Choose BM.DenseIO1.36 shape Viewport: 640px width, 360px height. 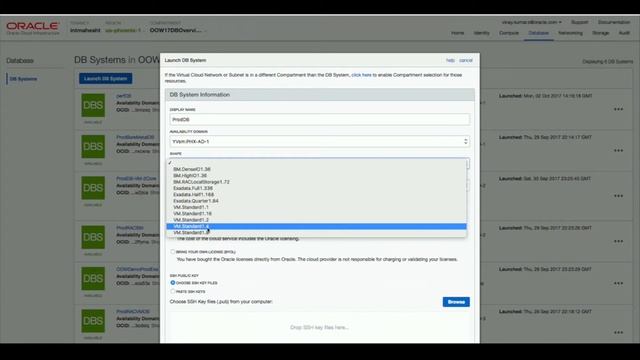pos(316,169)
